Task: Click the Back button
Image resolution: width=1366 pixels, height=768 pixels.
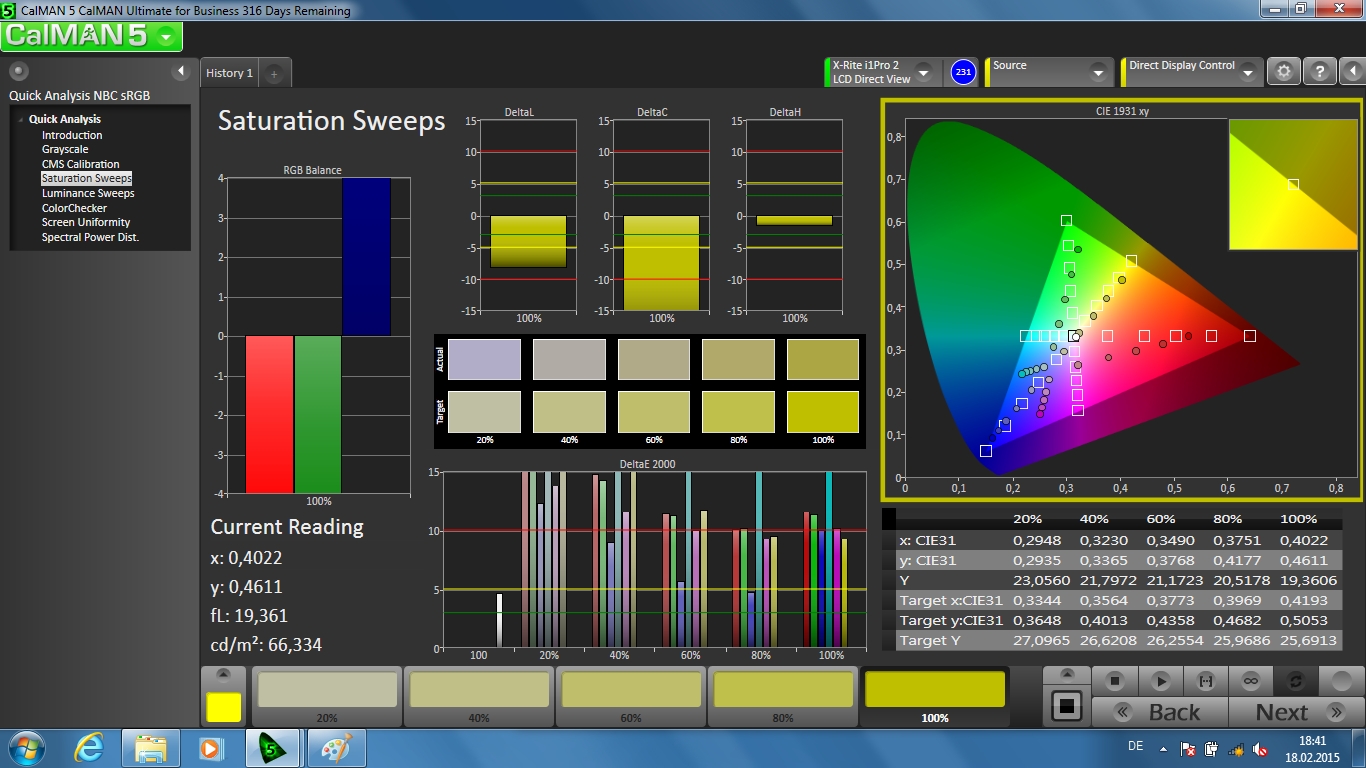Action: tap(1160, 712)
